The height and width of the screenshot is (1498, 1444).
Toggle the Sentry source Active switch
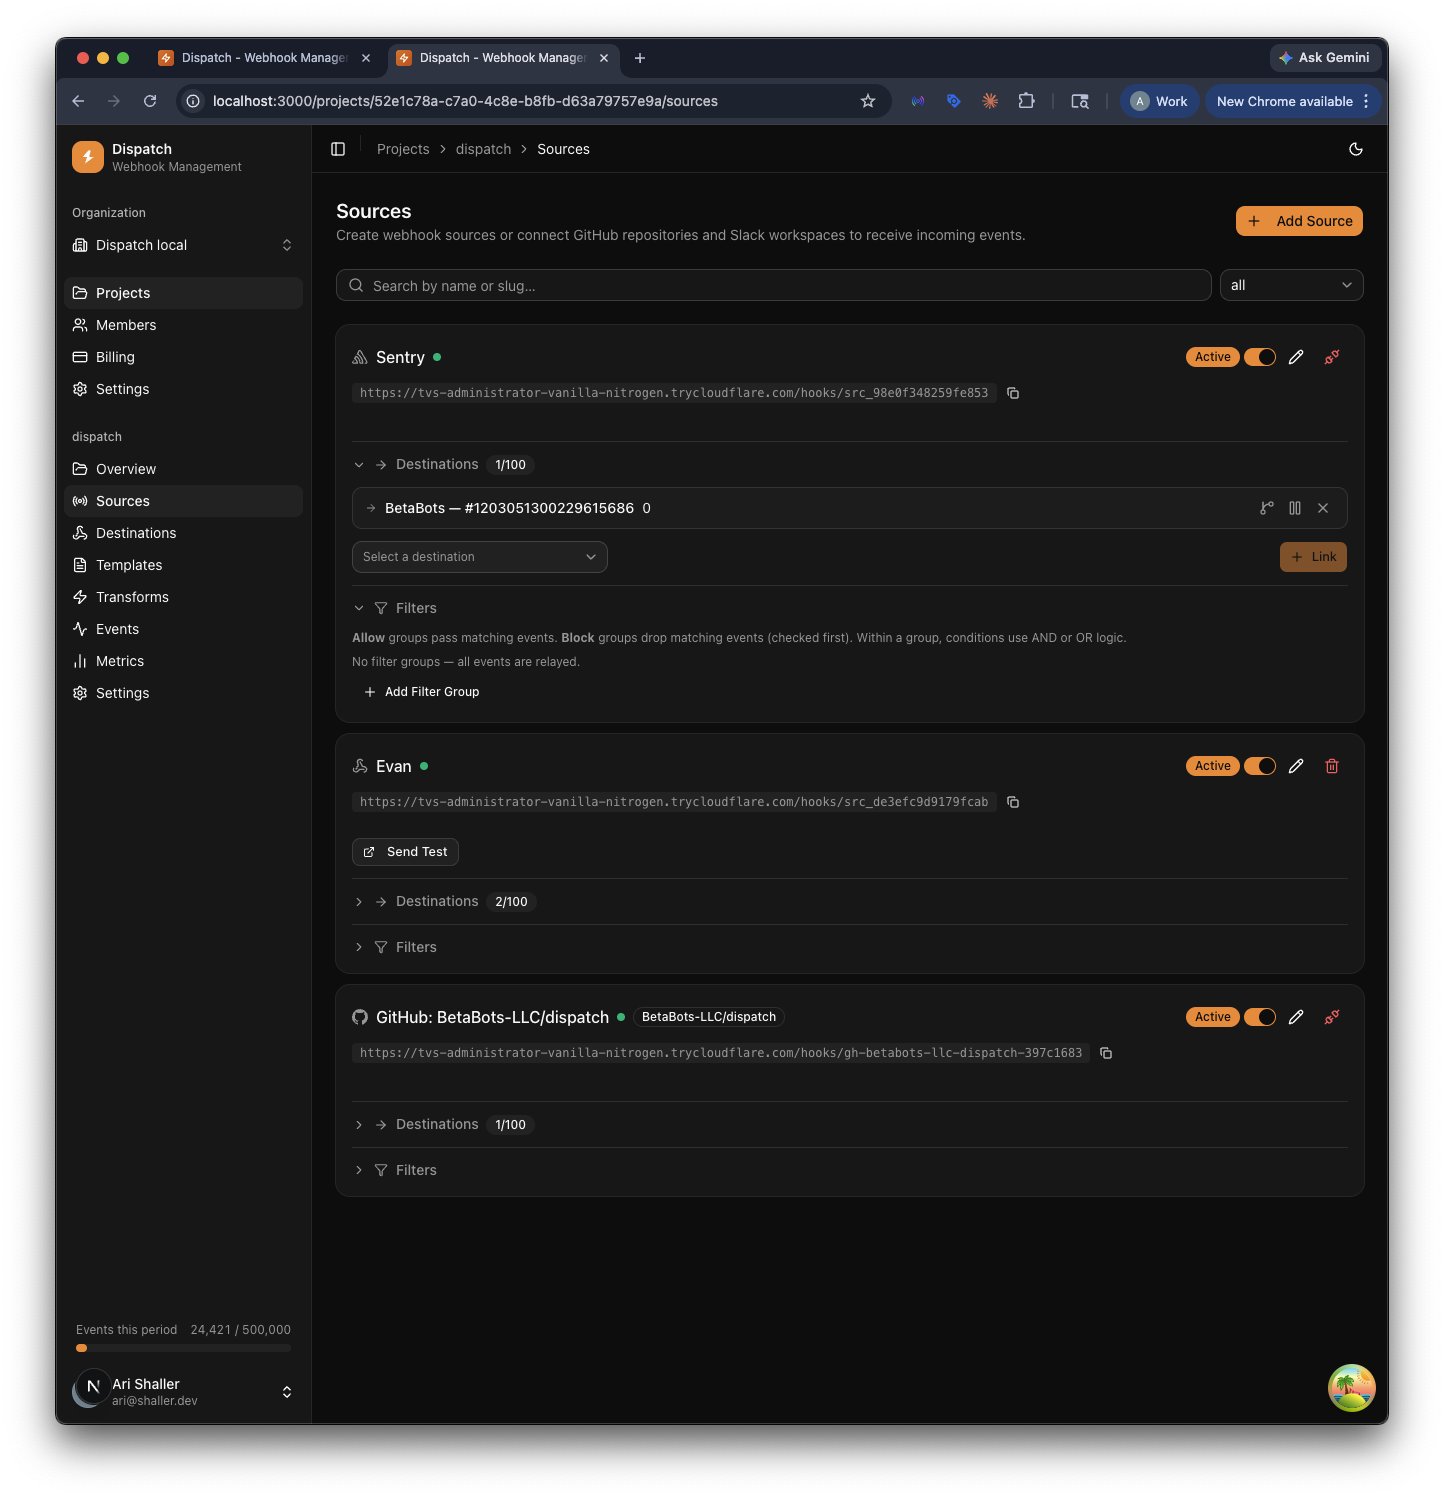(1260, 357)
